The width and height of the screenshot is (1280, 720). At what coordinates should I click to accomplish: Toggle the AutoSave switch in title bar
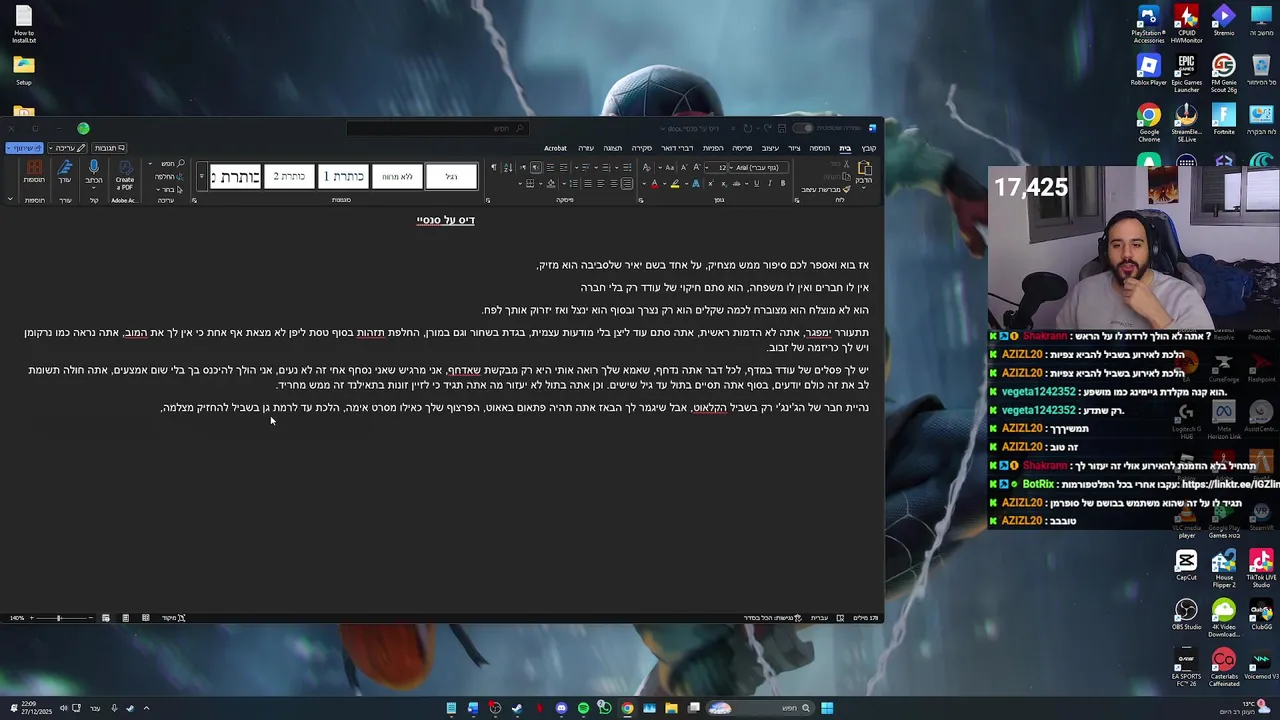803,128
